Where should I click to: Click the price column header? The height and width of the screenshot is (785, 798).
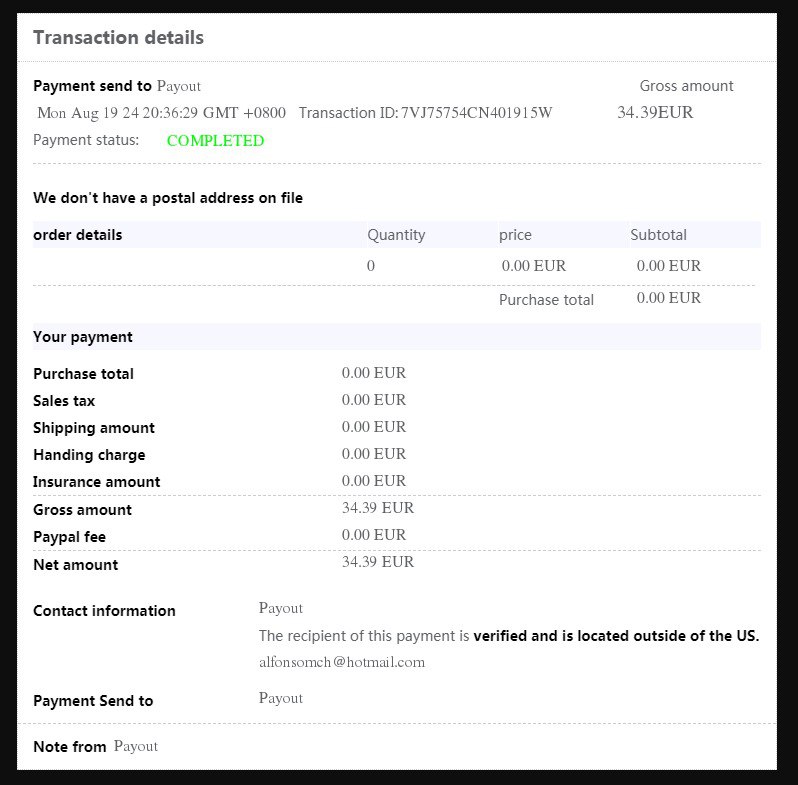515,235
